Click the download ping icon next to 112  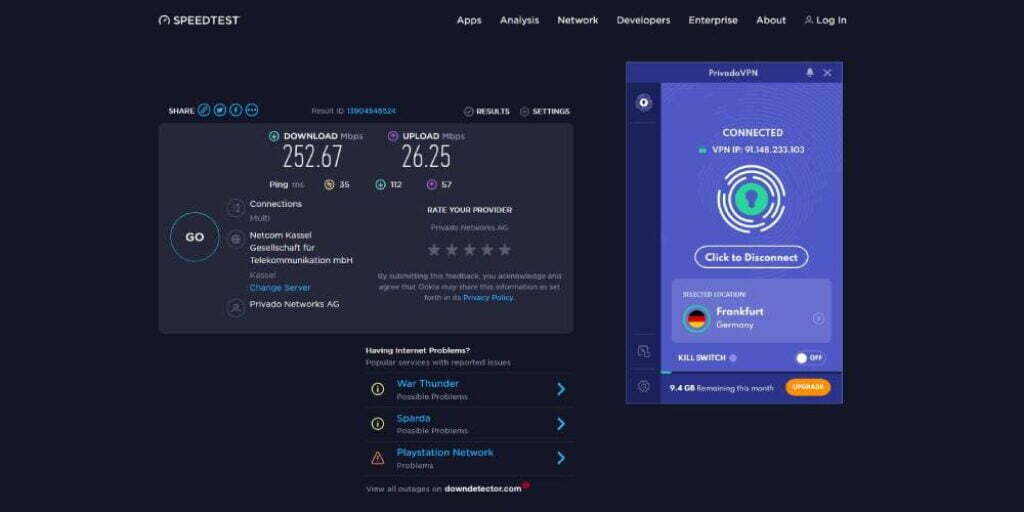pyautogui.click(x=380, y=185)
